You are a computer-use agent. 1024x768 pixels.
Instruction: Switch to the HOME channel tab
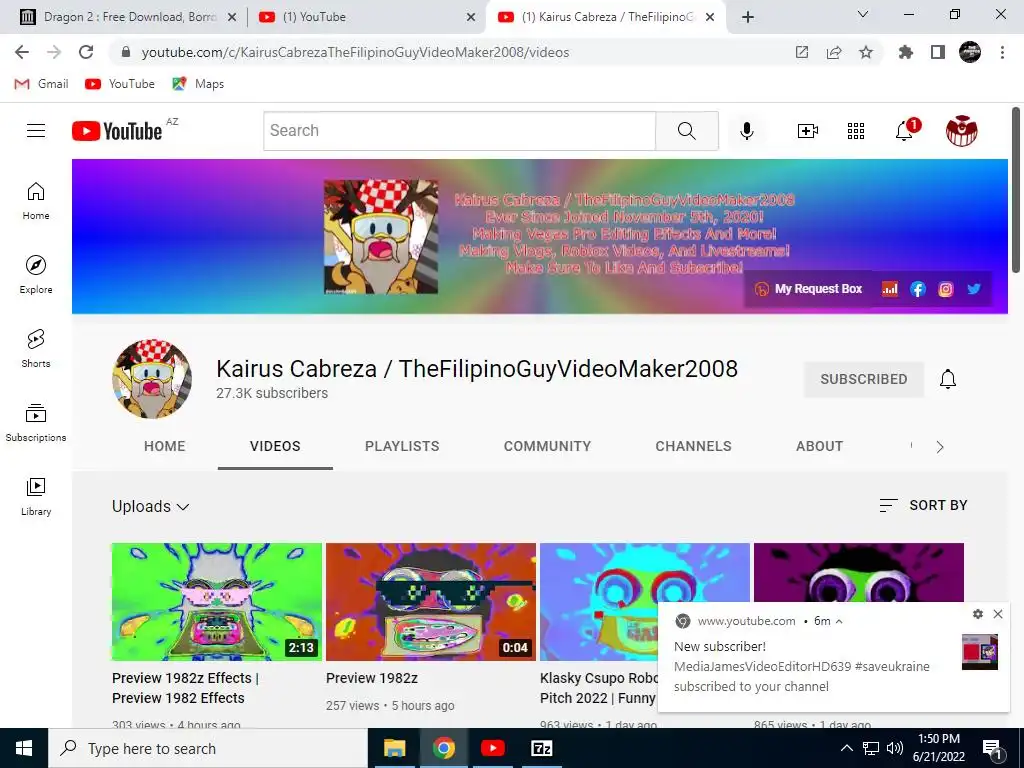pos(165,446)
